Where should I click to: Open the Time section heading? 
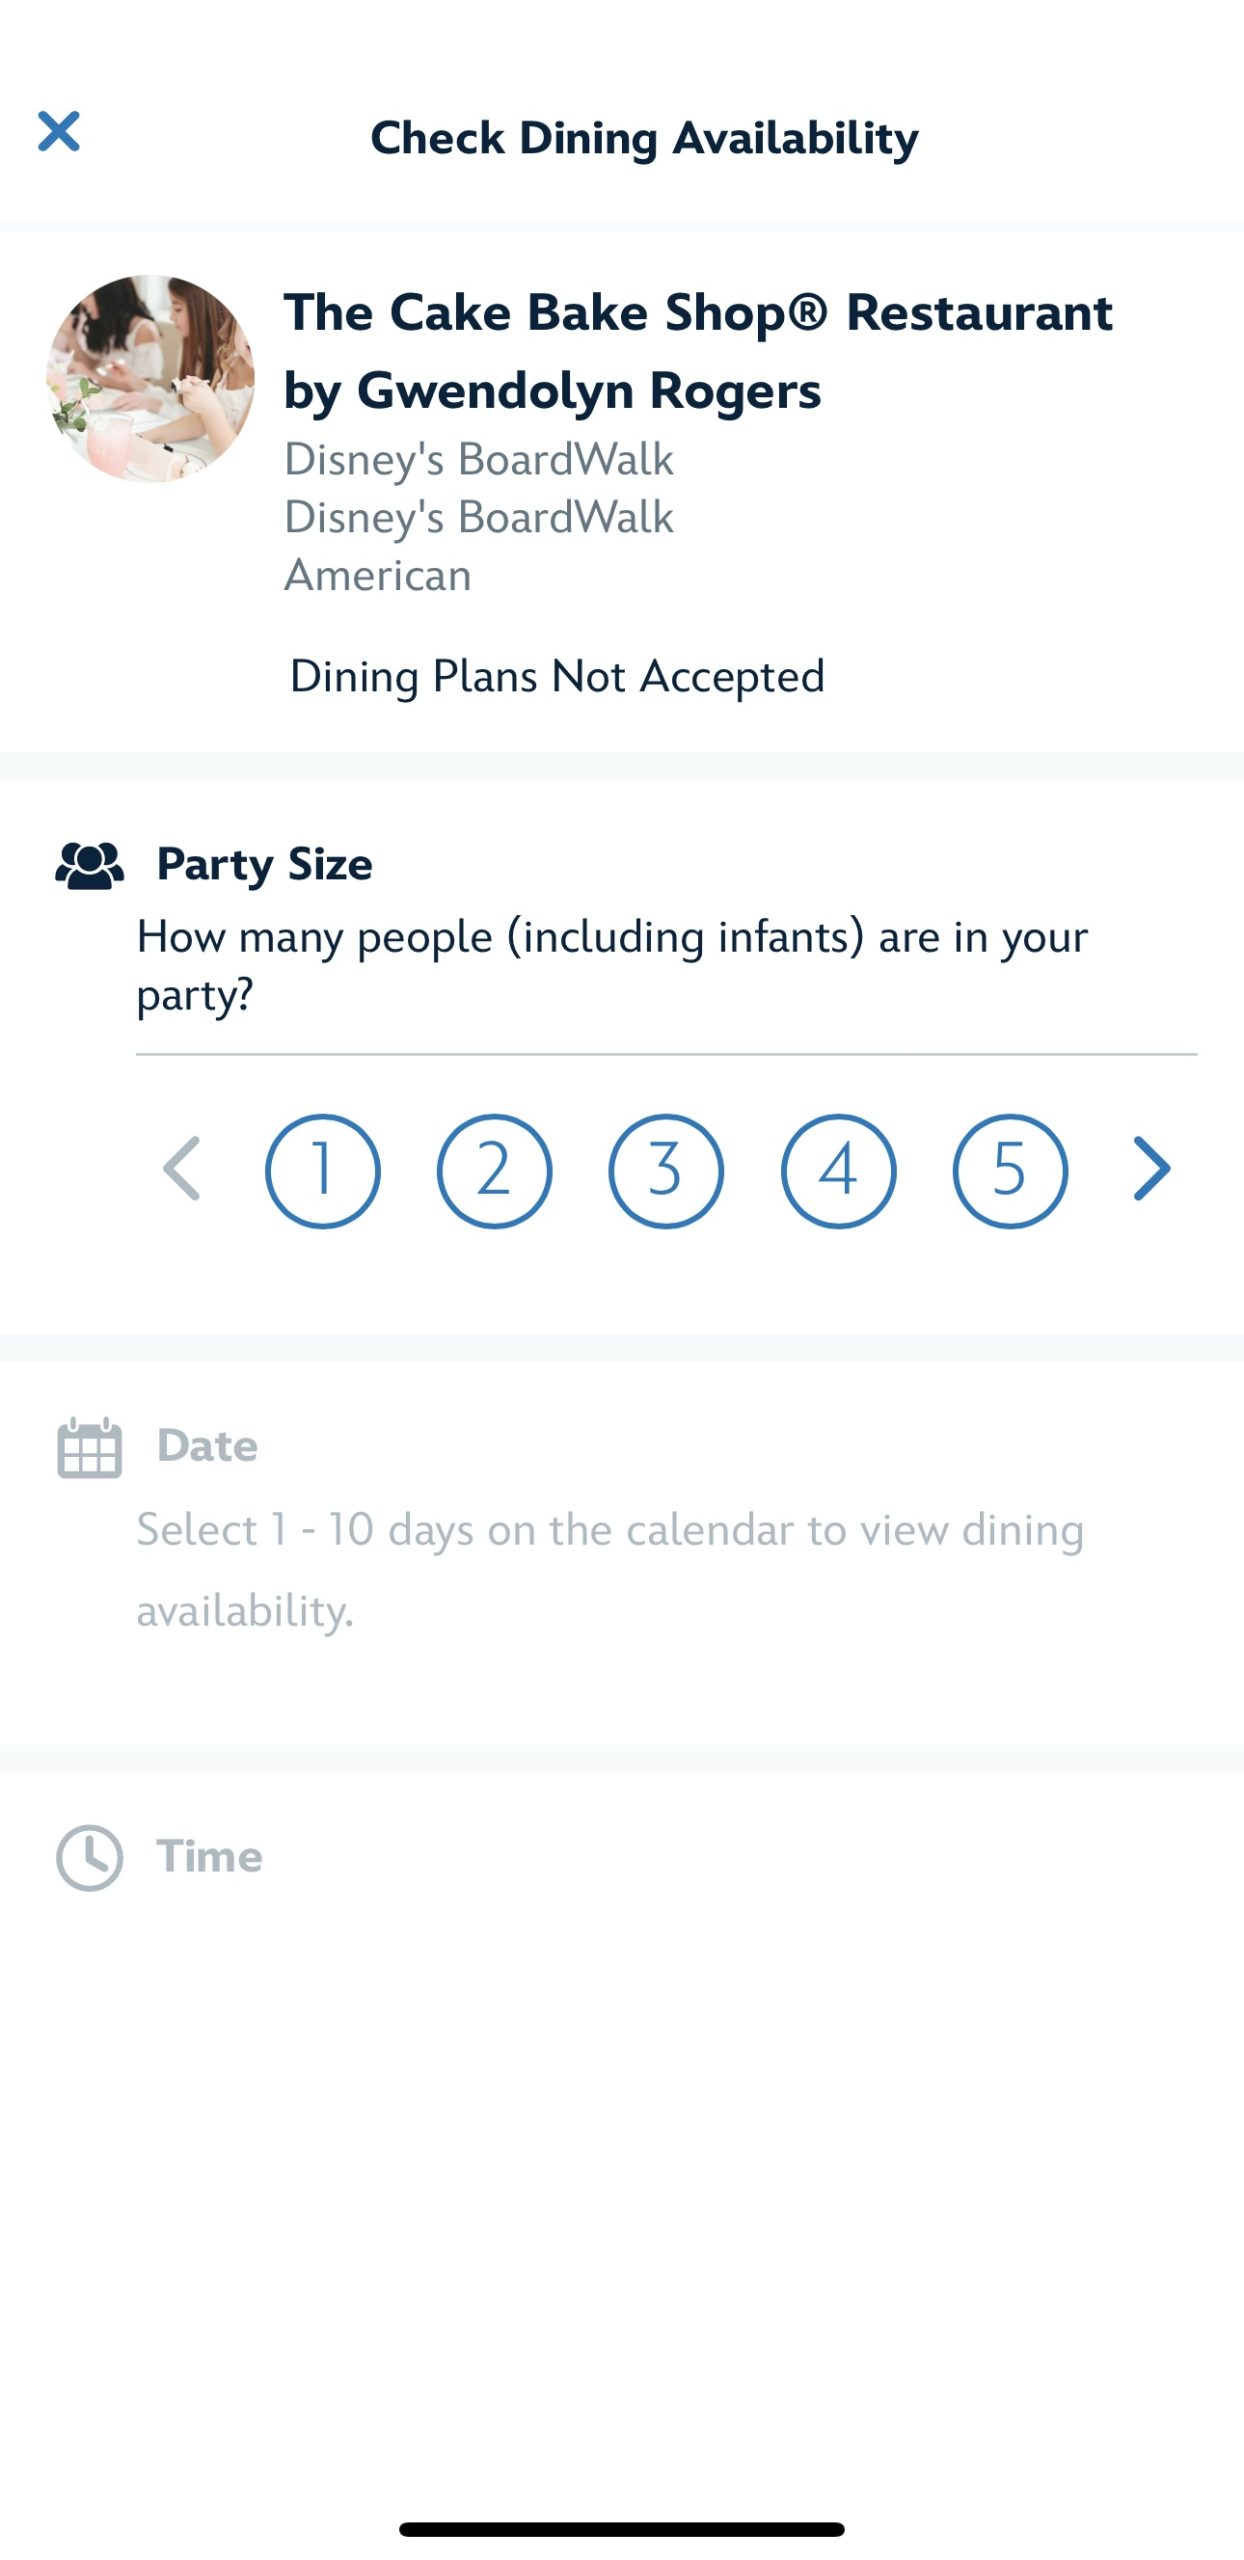(209, 1857)
